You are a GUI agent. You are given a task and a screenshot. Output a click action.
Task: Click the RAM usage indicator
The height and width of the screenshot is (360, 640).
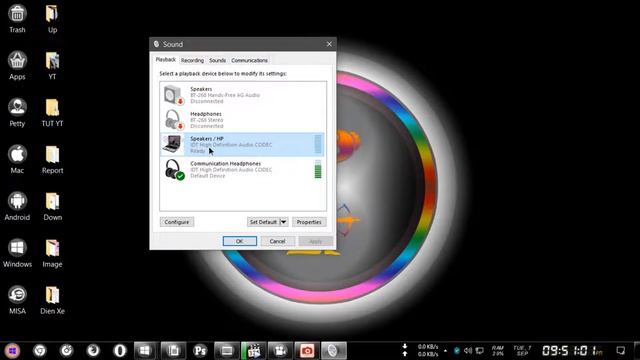point(498,351)
